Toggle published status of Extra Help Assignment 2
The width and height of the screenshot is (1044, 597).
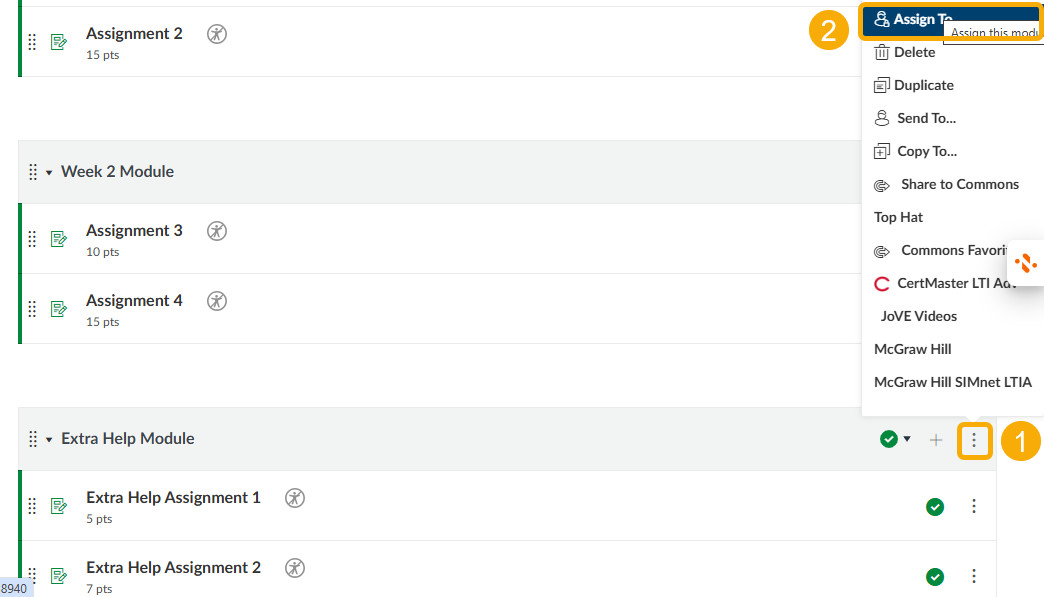click(935, 577)
